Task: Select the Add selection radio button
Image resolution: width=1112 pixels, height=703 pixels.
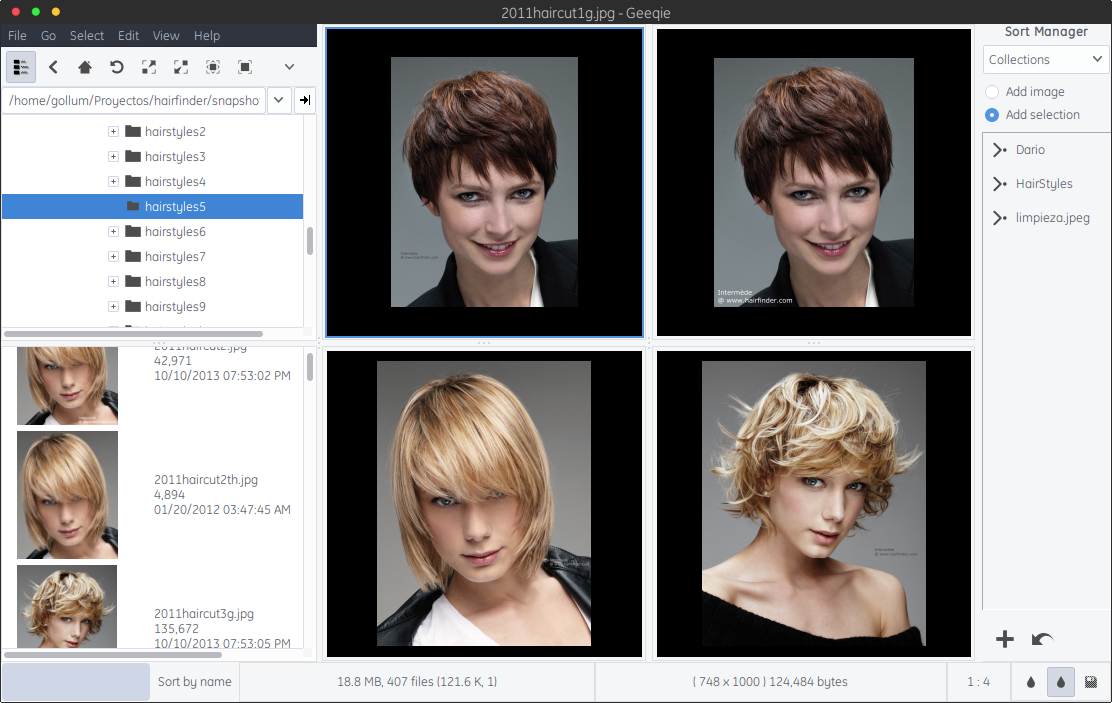Action: tap(992, 115)
